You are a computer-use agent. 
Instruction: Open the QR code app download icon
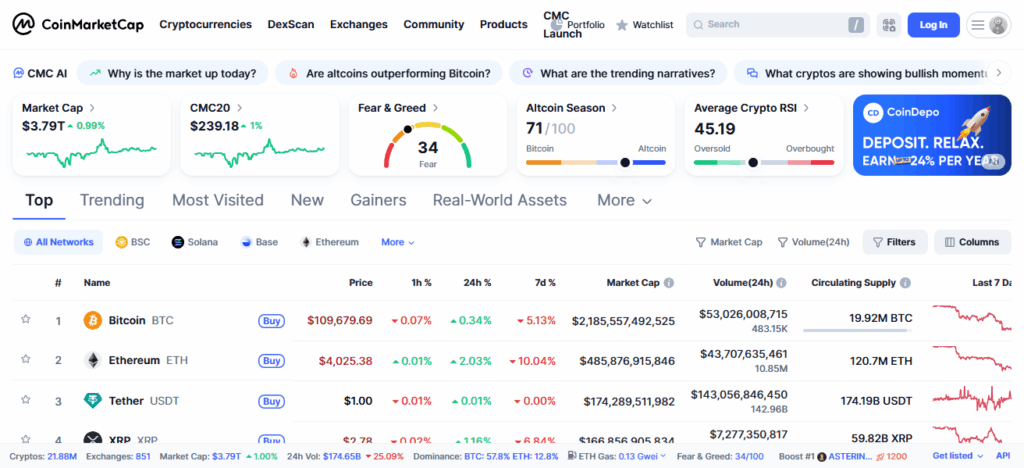coord(888,25)
